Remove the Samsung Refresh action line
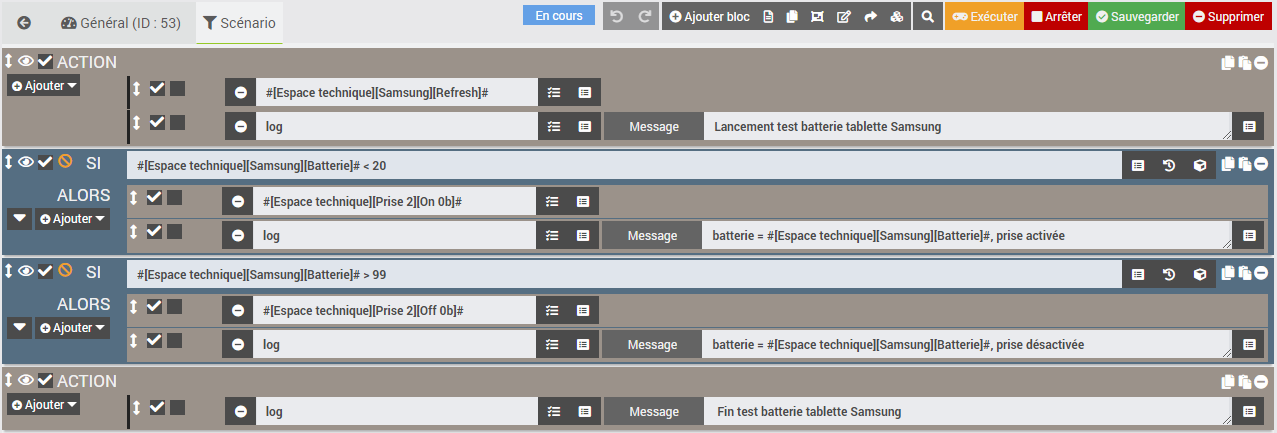Image resolution: width=1277 pixels, height=433 pixels. [240, 93]
